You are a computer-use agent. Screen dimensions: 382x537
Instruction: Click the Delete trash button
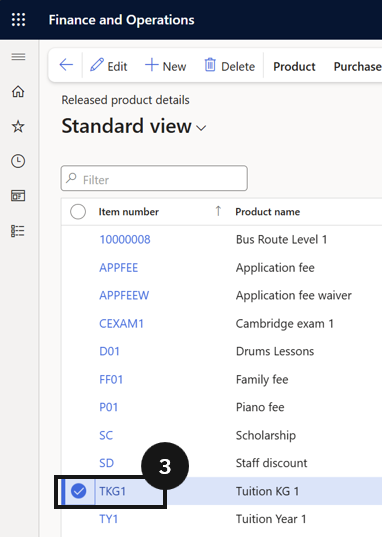click(230, 65)
